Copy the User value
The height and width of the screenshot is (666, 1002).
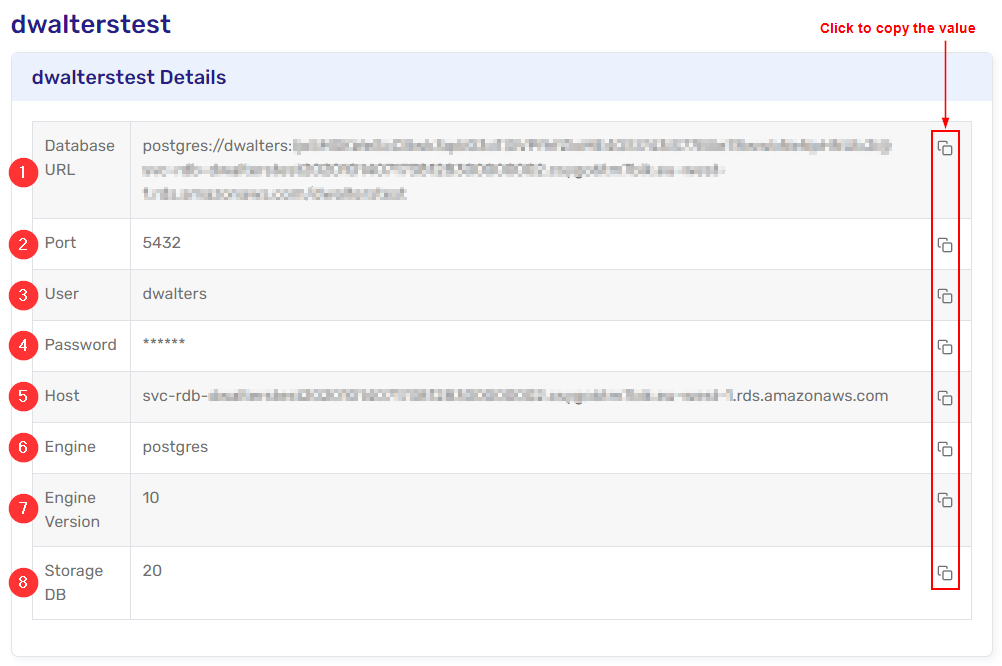pos(945,296)
